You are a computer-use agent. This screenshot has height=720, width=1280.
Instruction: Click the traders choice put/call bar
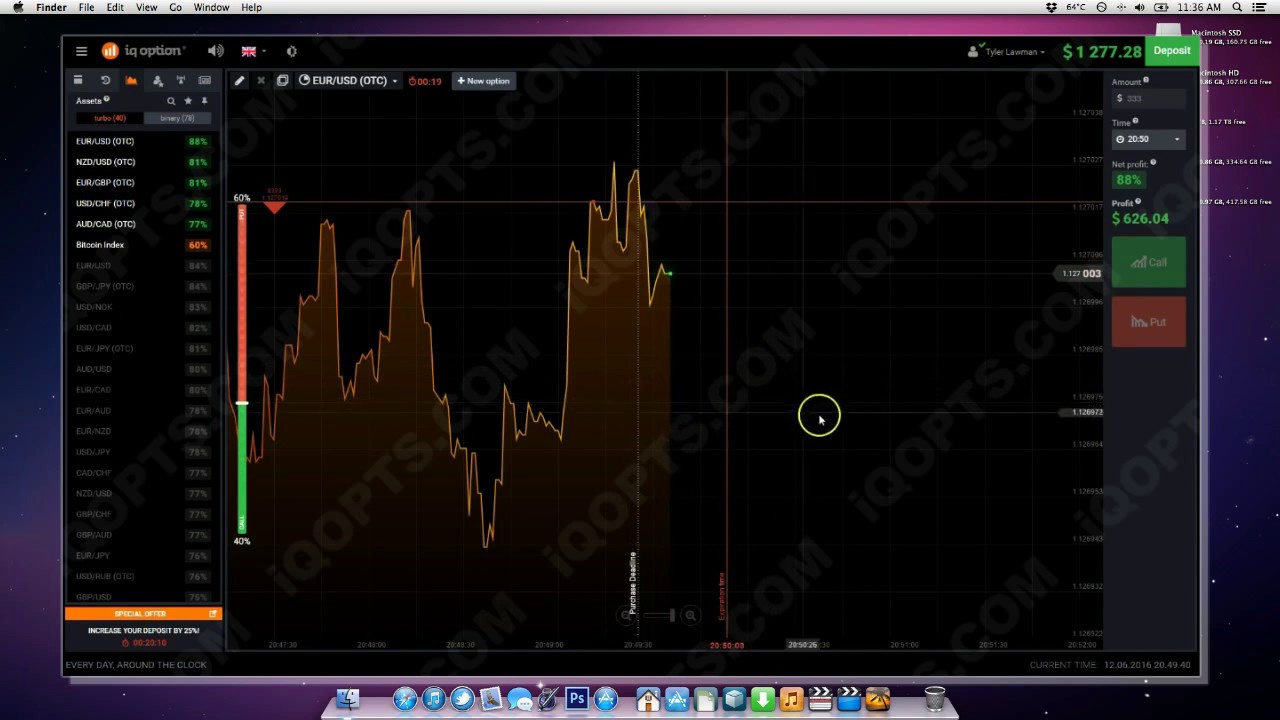tap(242, 368)
